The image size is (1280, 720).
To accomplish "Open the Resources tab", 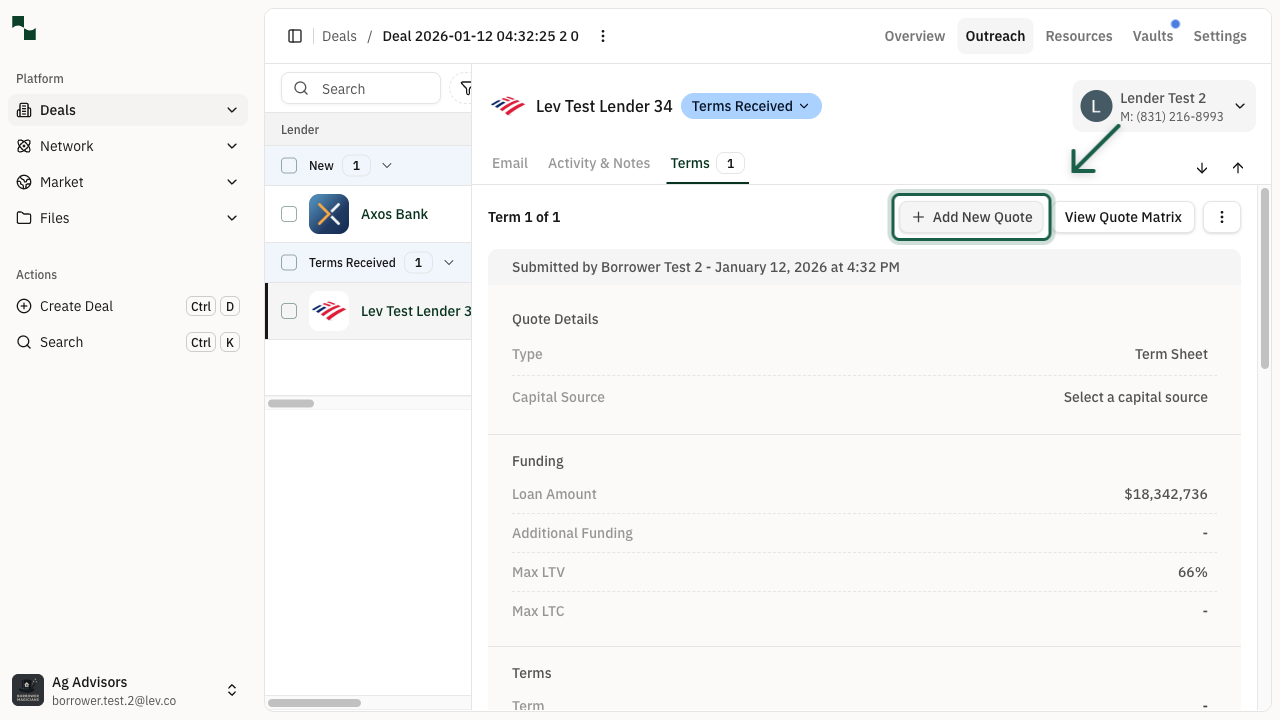I will click(1079, 36).
